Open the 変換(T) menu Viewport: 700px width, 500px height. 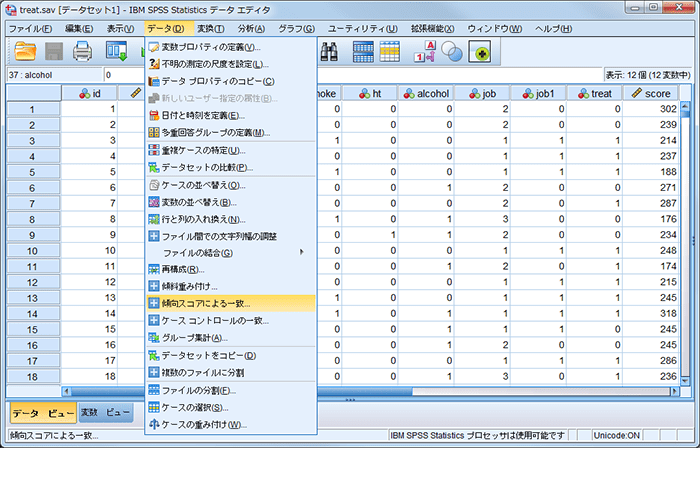[211, 29]
